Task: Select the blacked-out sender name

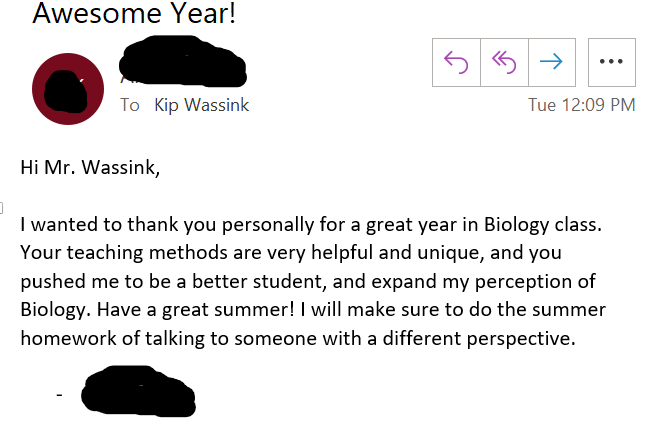Action: coord(183,62)
